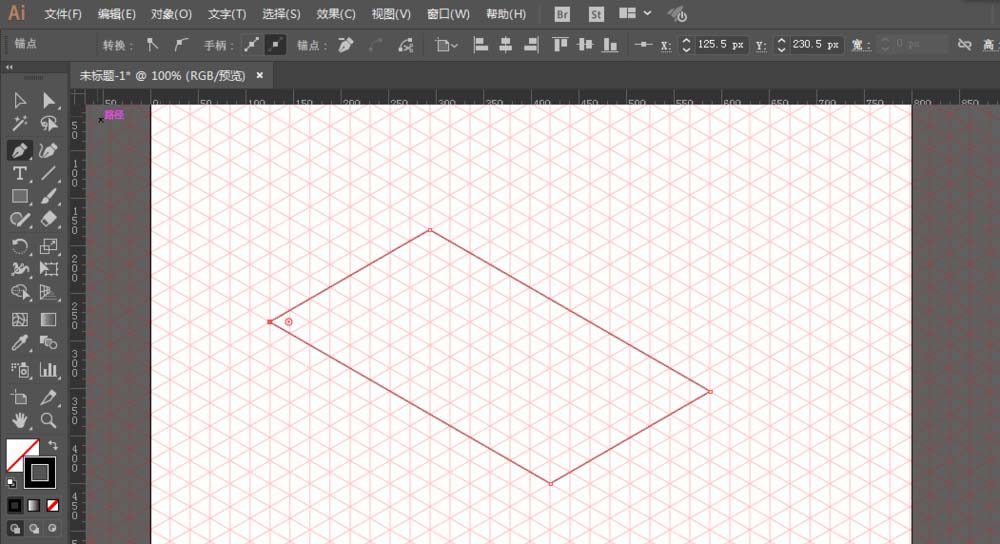The image size is (1000, 544).
Task: Select the Artboard tool
Action: point(19,397)
